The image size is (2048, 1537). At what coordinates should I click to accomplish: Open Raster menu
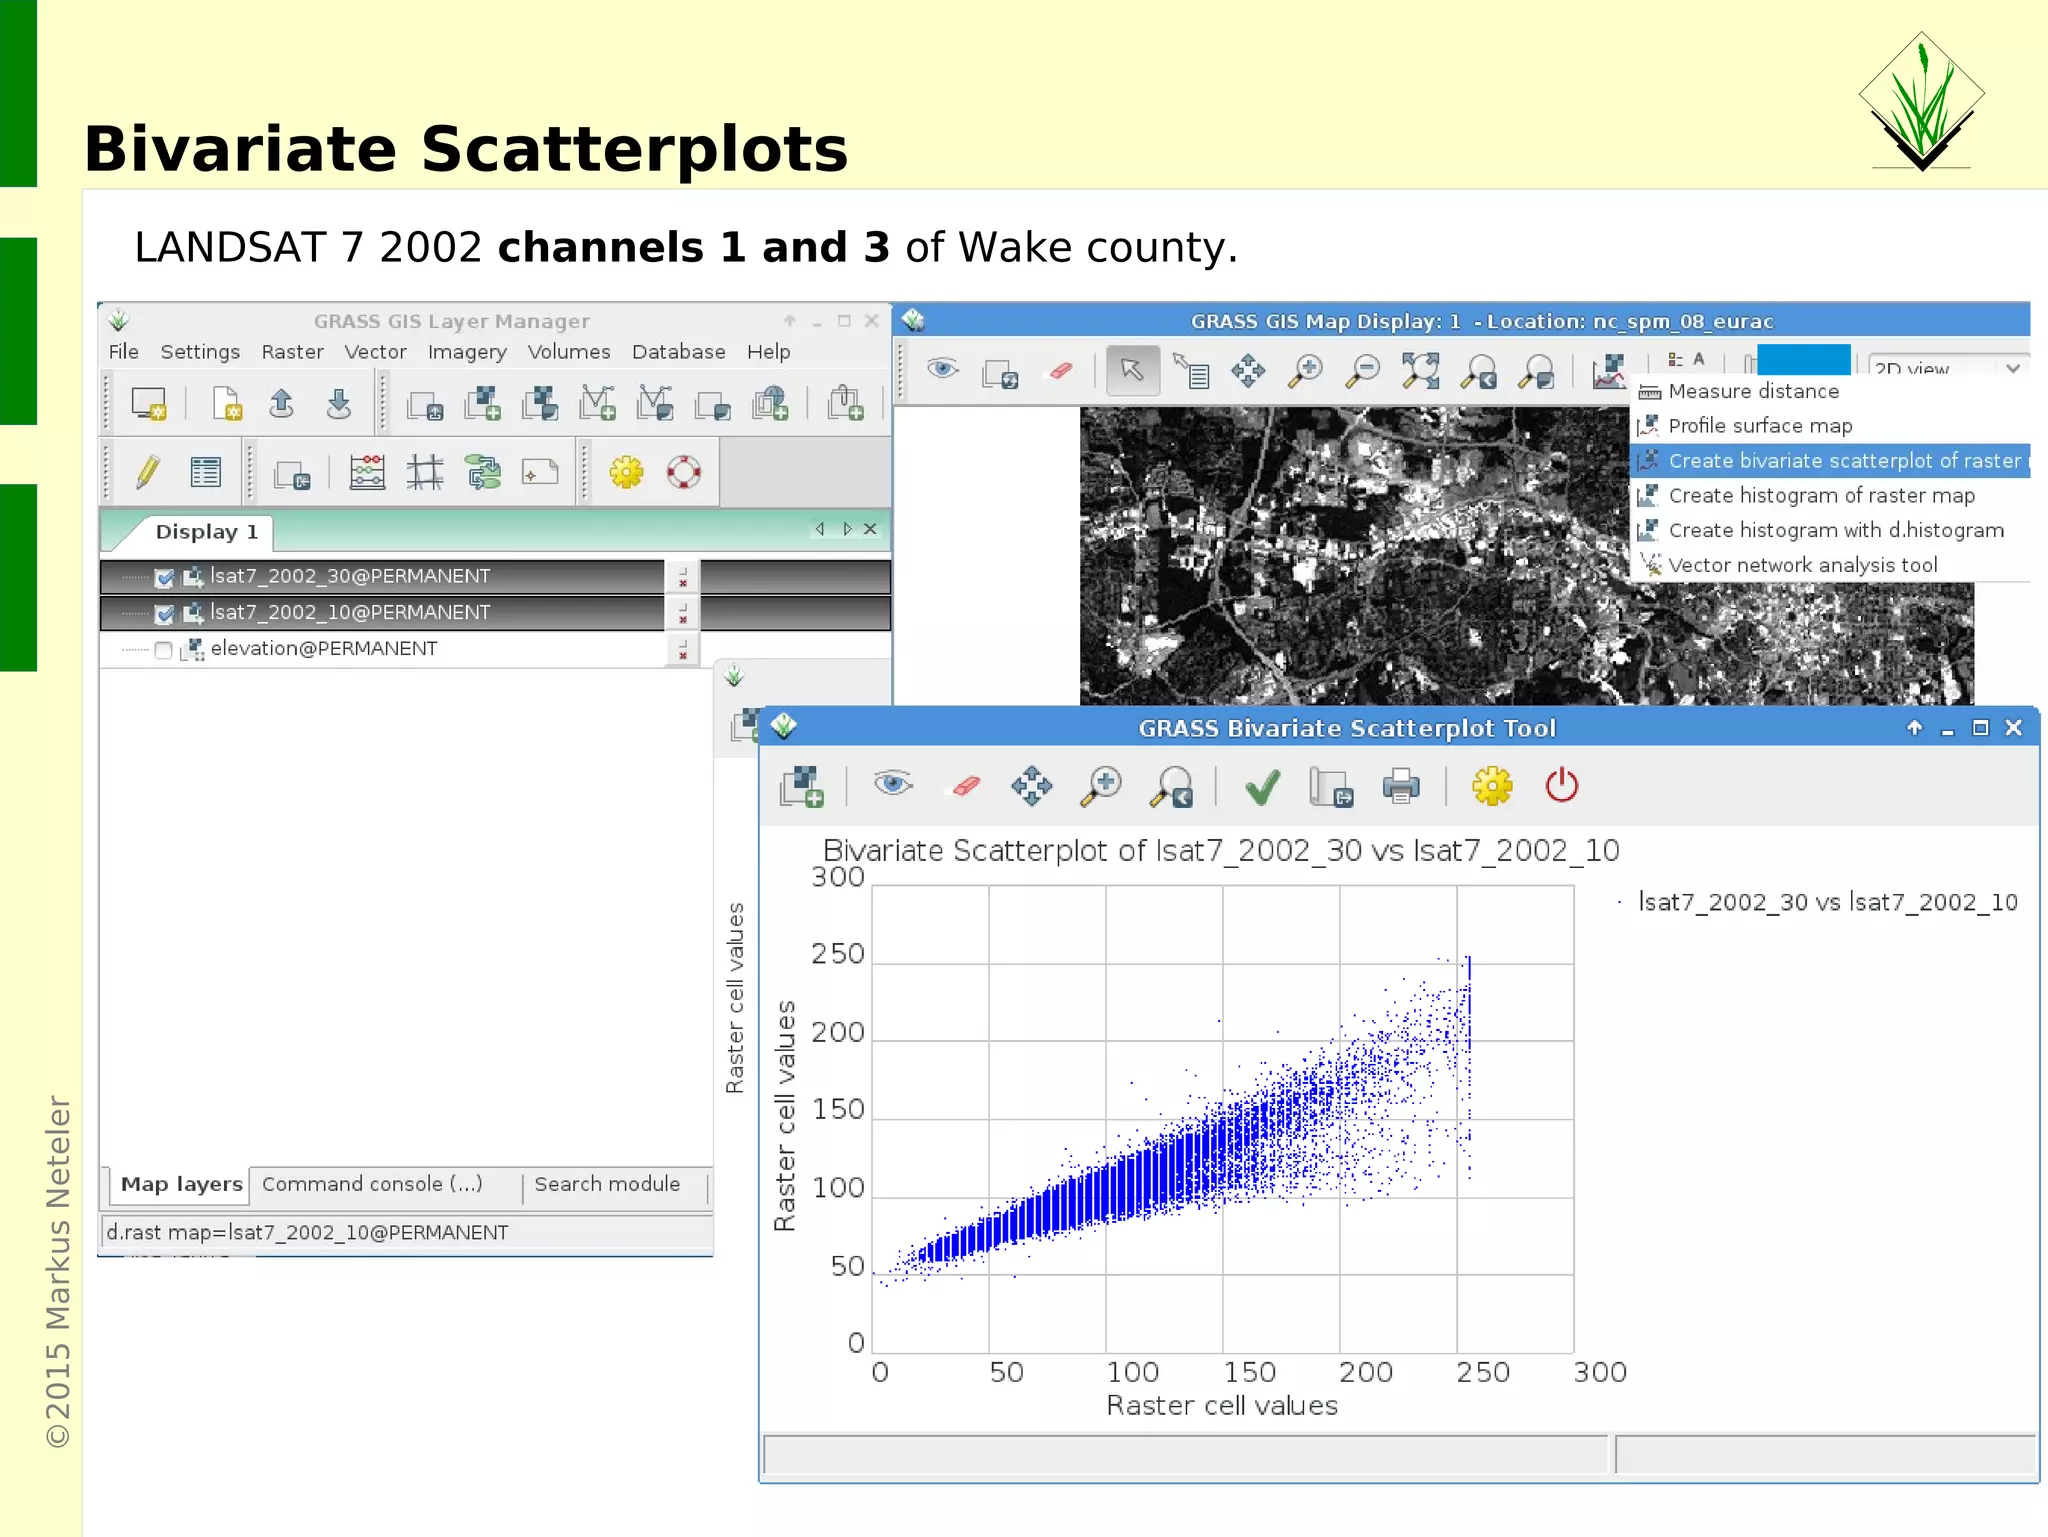292,352
